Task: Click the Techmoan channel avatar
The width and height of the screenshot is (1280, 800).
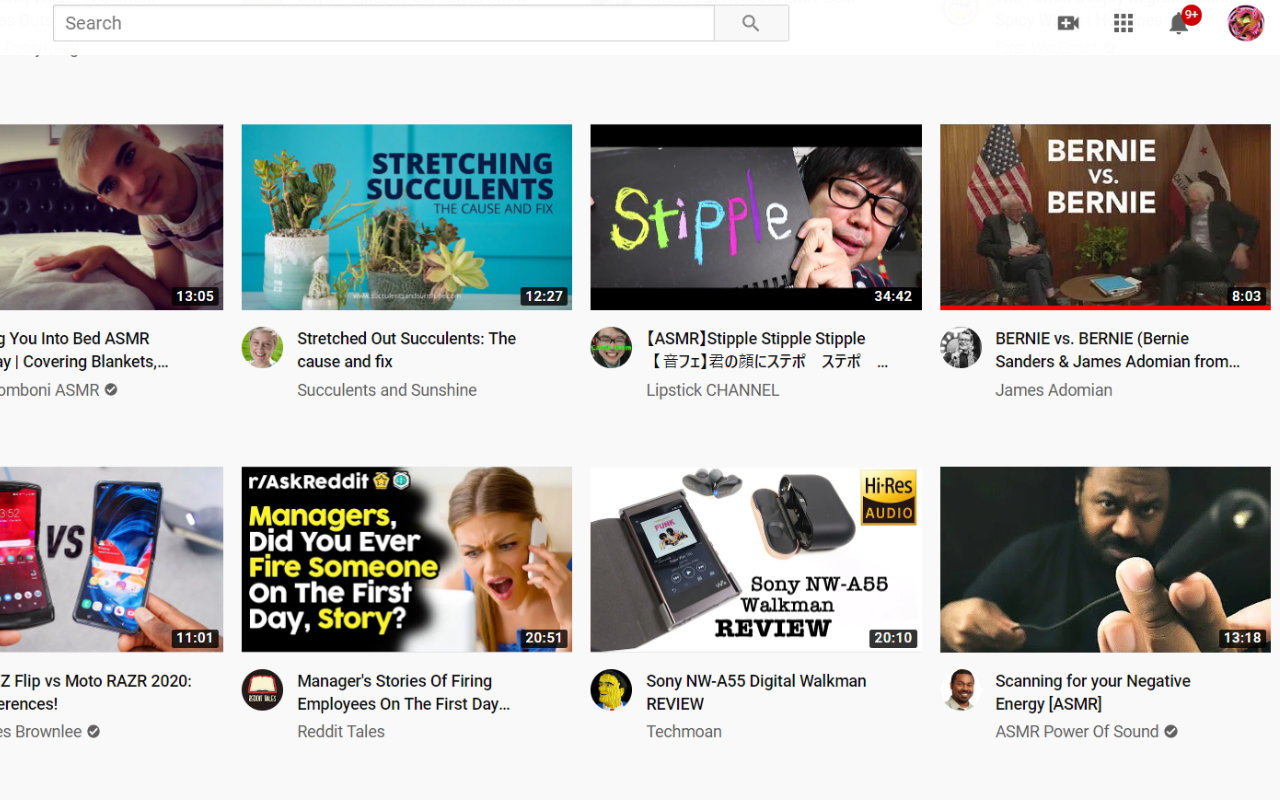Action: tap(611, 689)
